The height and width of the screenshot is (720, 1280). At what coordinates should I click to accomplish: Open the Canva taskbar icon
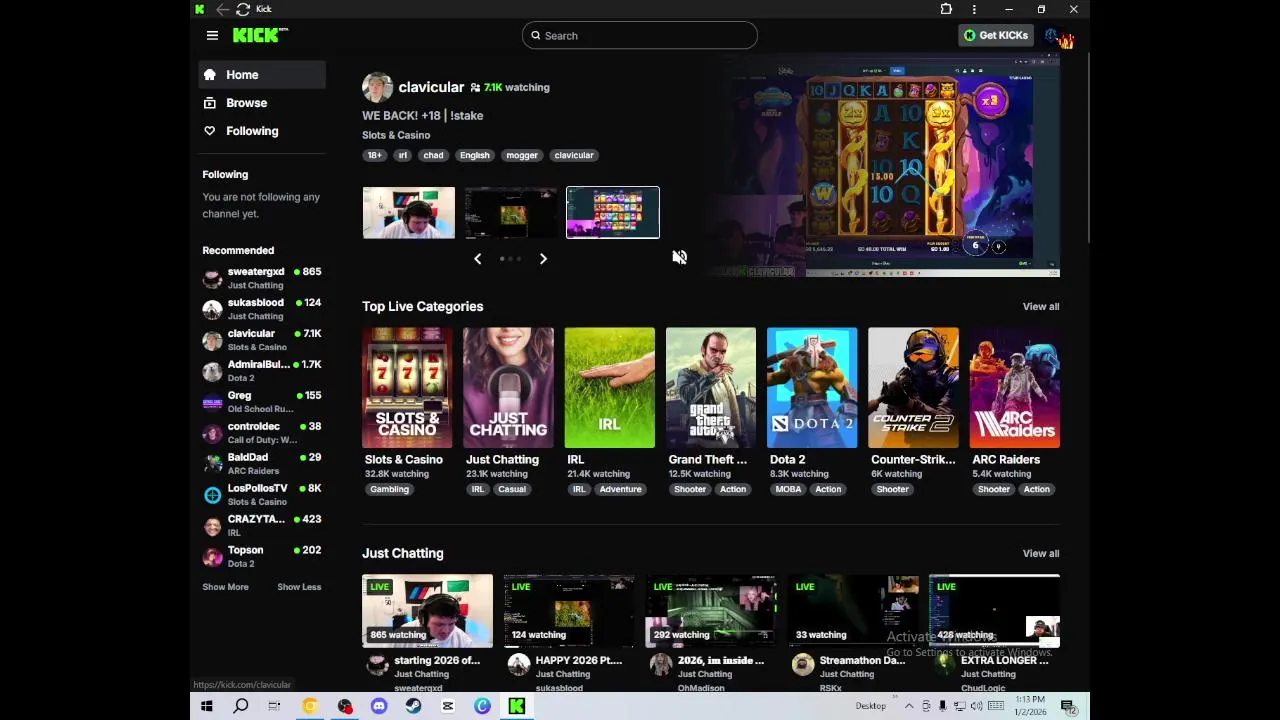pyautogui.click(x=482, y=706)
